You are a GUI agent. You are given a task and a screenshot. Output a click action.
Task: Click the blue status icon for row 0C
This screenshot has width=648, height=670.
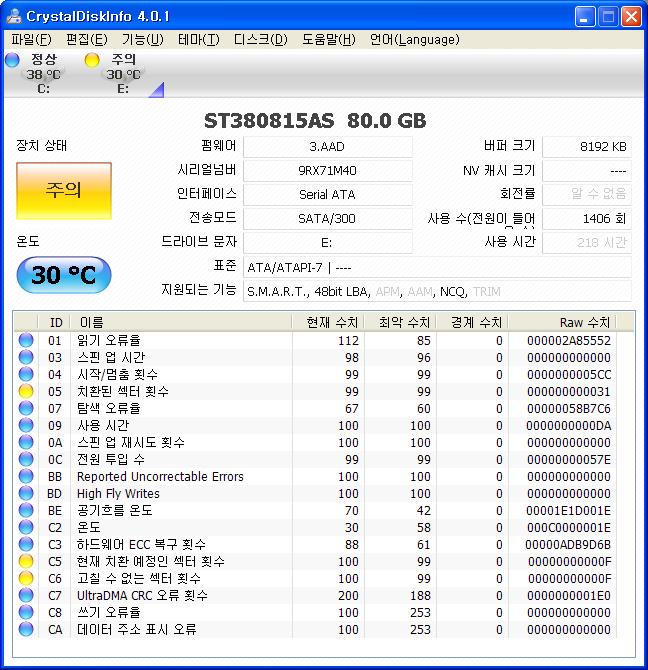[x=26, y=459]
